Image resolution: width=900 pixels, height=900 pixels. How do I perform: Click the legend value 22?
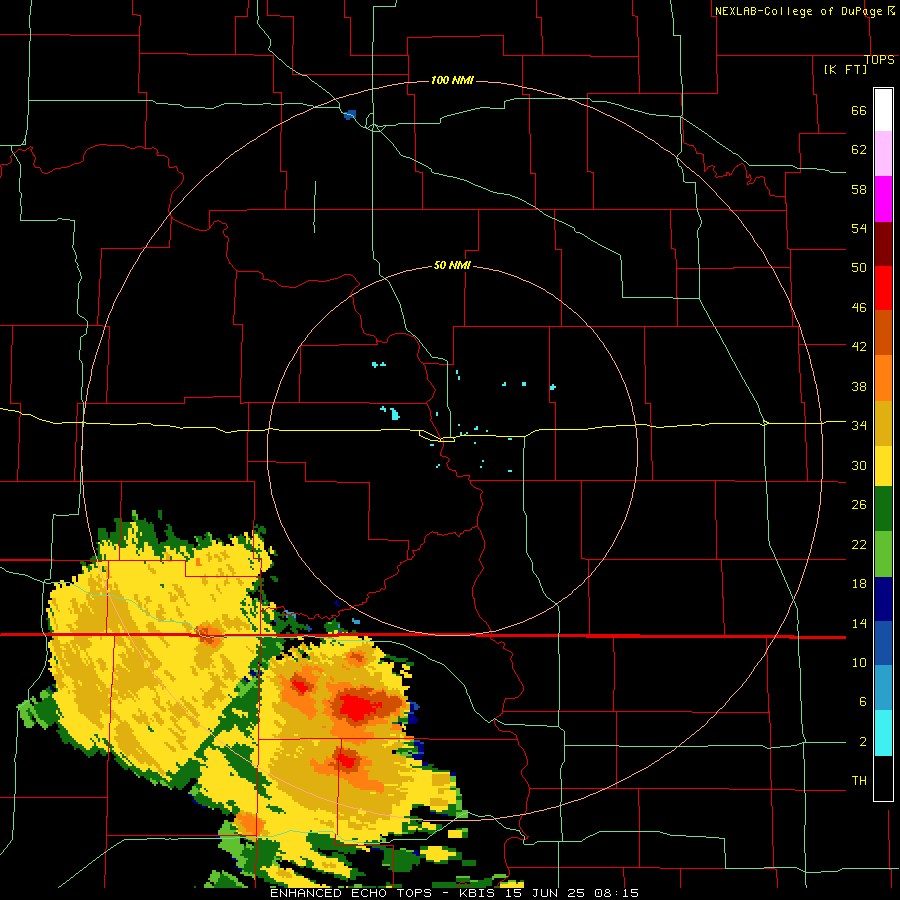point(859,544)
